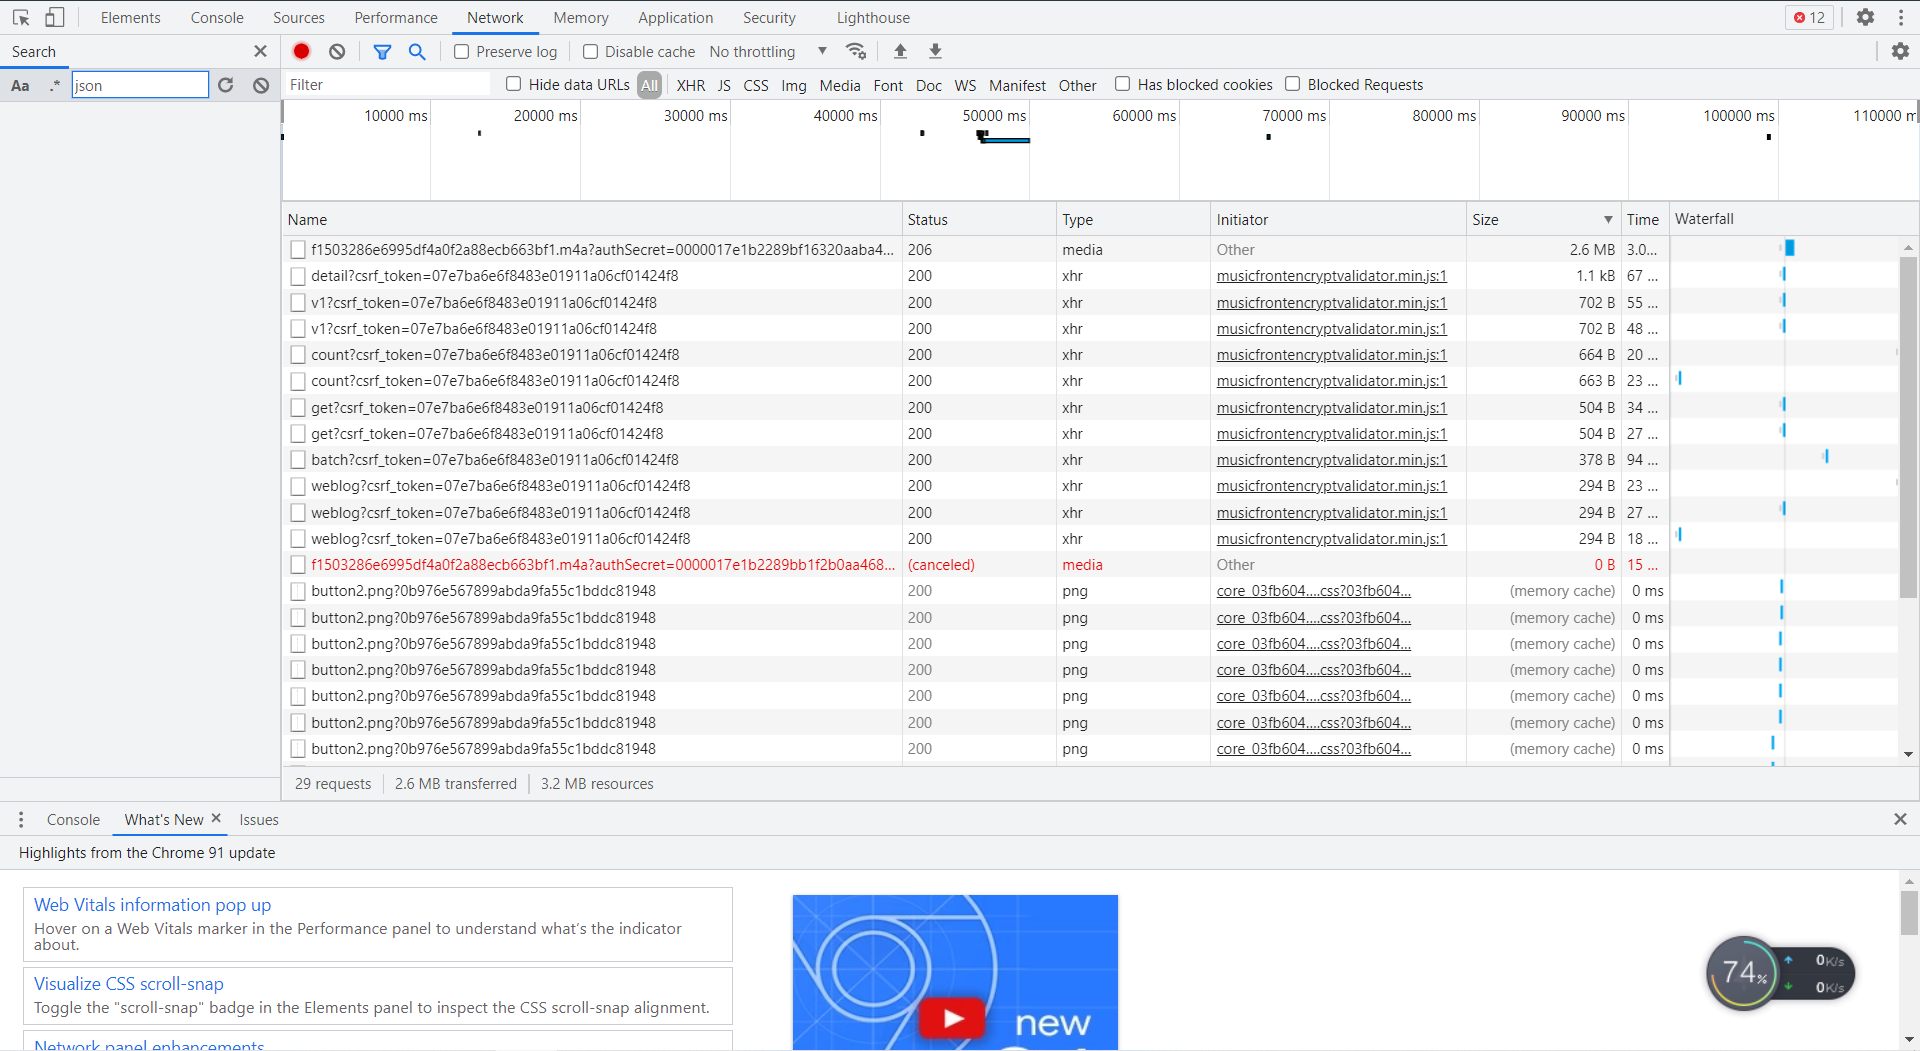Toggle regular expression search button
This screenshot has height=1051, width=1920.
tap(54, 85)
